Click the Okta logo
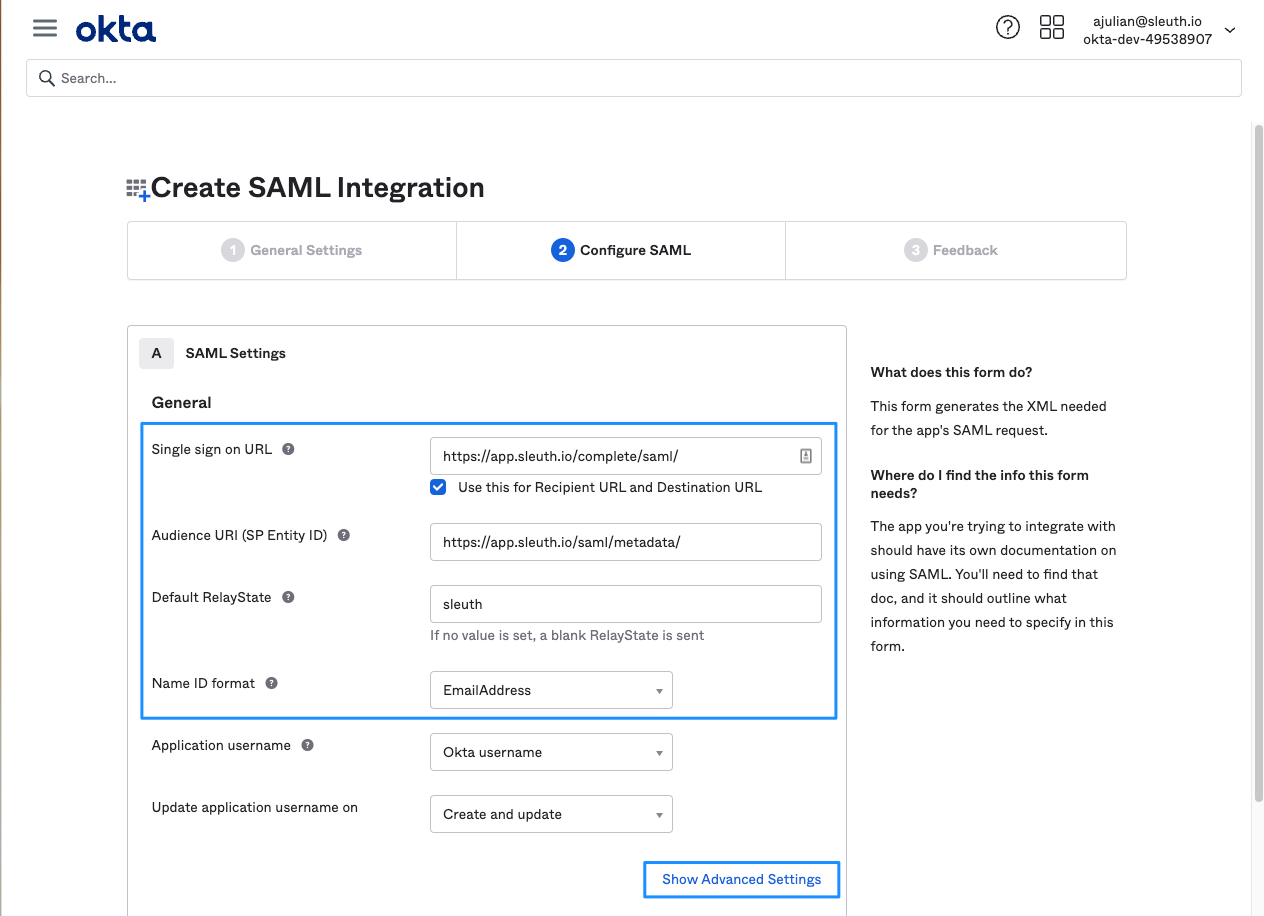This screenshot has height=916, width=1264. point(116,30)
